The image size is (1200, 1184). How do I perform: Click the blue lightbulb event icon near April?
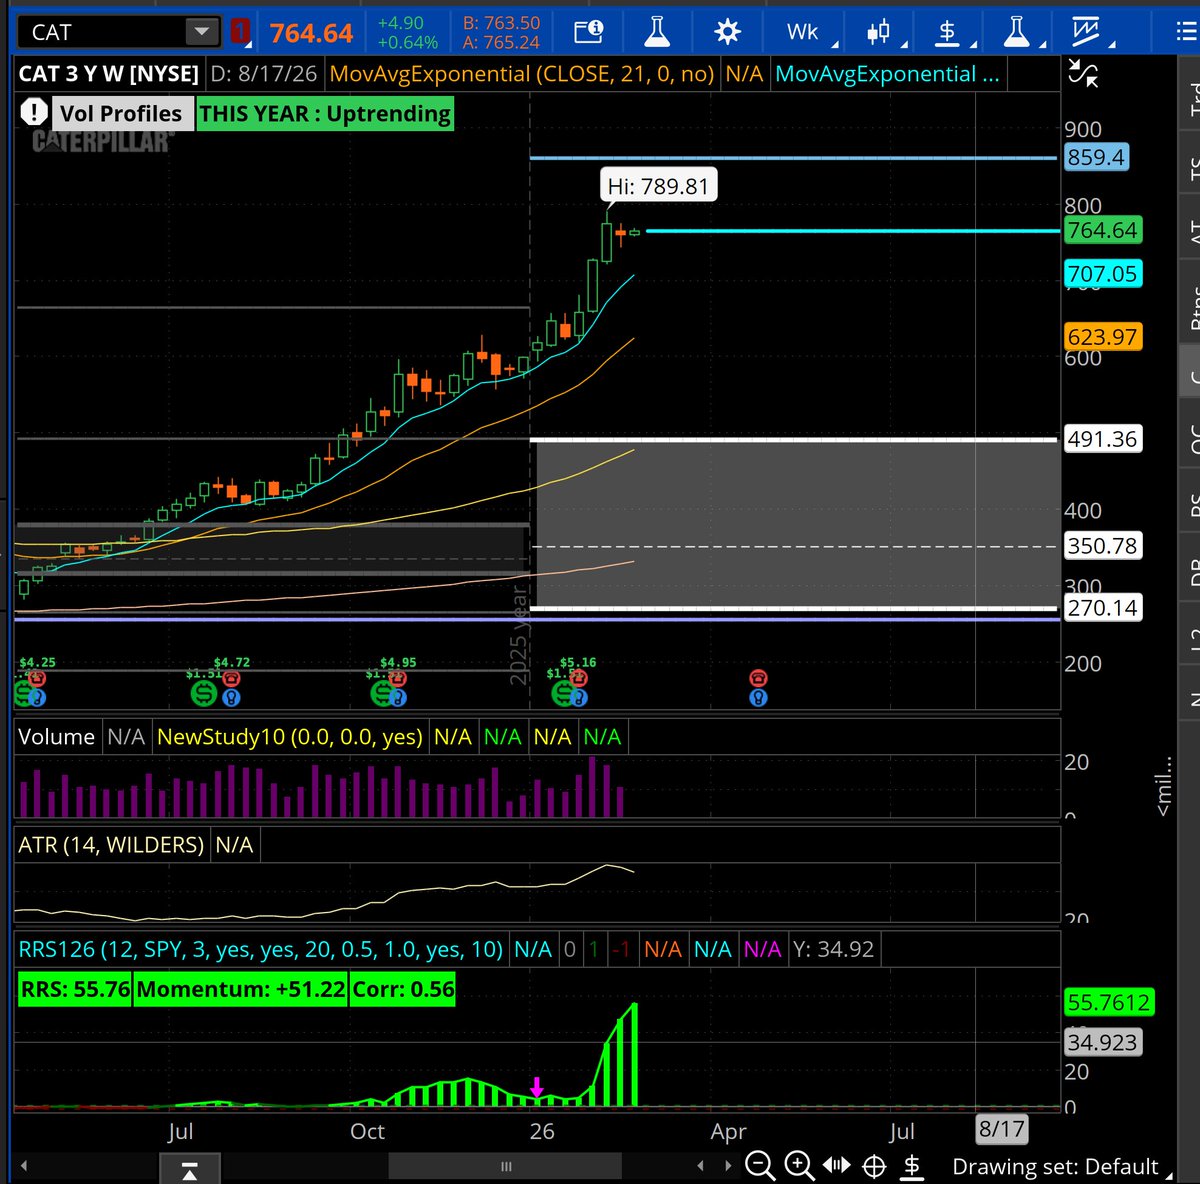tap(758, 697)
